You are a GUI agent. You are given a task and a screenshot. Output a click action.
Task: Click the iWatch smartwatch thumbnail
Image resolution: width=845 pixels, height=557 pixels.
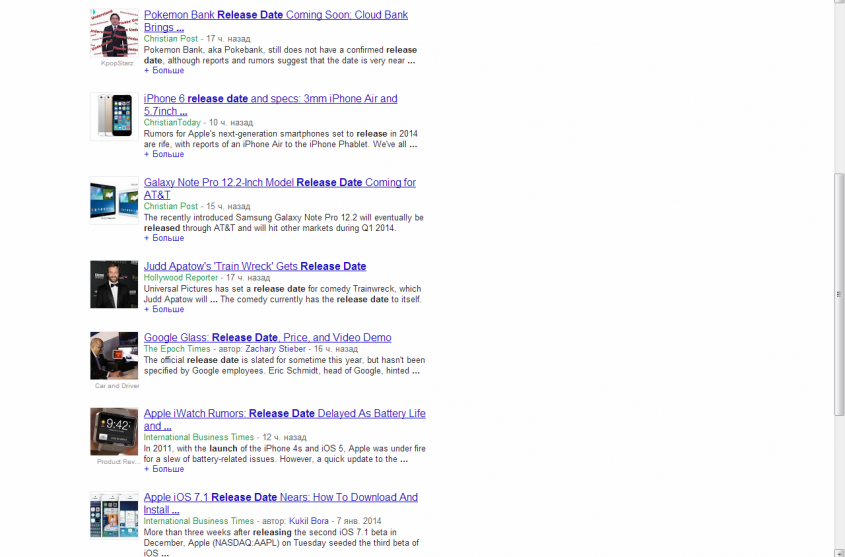(x=114, y=431)
